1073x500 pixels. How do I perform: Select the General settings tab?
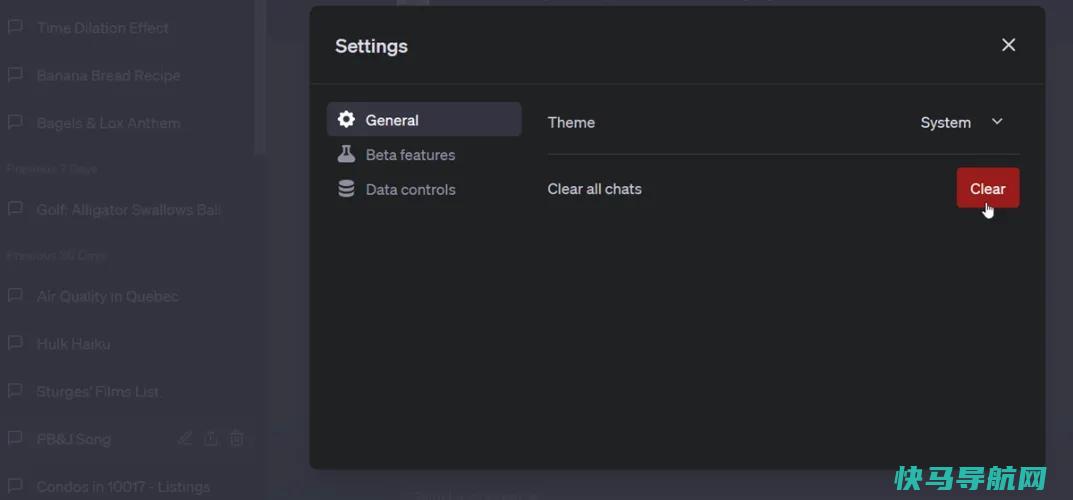424,120
